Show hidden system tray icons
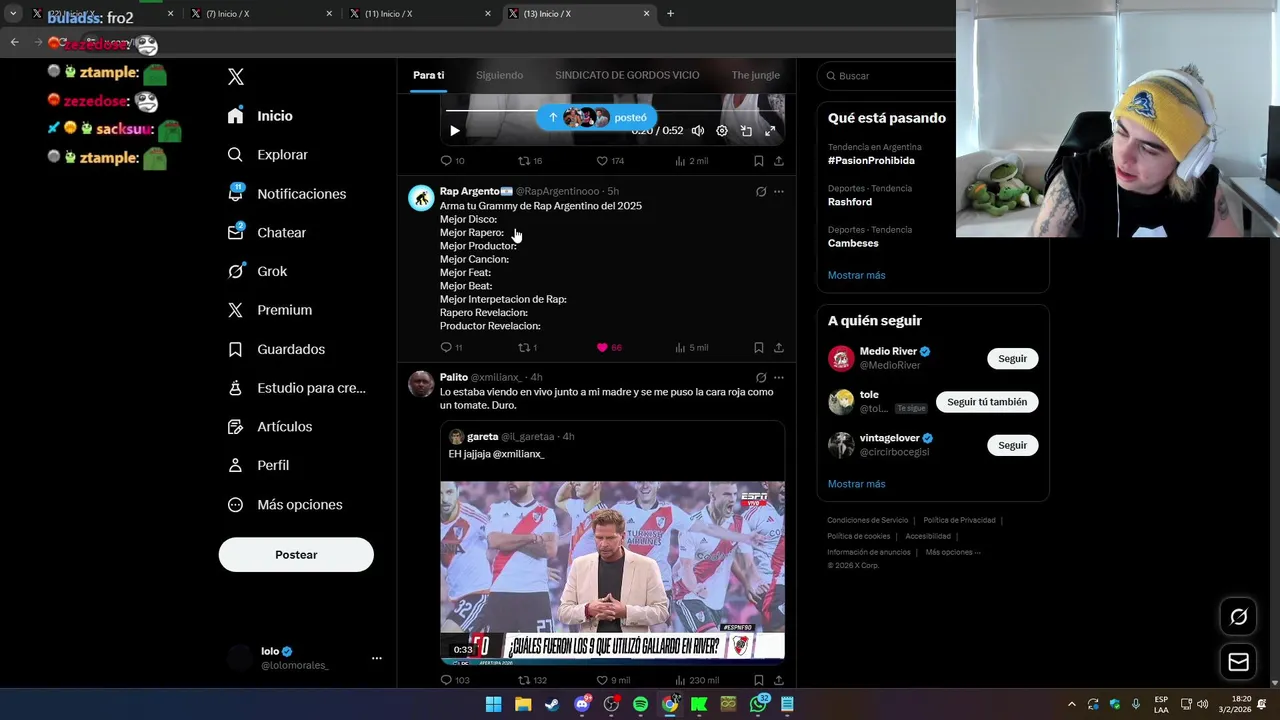1280x720 pixels. [x=1071, y=704]
